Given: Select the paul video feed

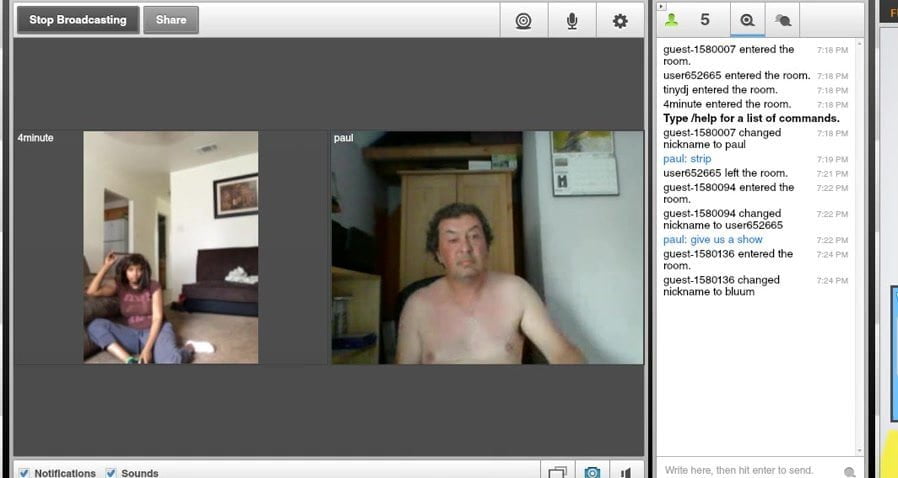Looking at the screenshot, I should [487, 247].
